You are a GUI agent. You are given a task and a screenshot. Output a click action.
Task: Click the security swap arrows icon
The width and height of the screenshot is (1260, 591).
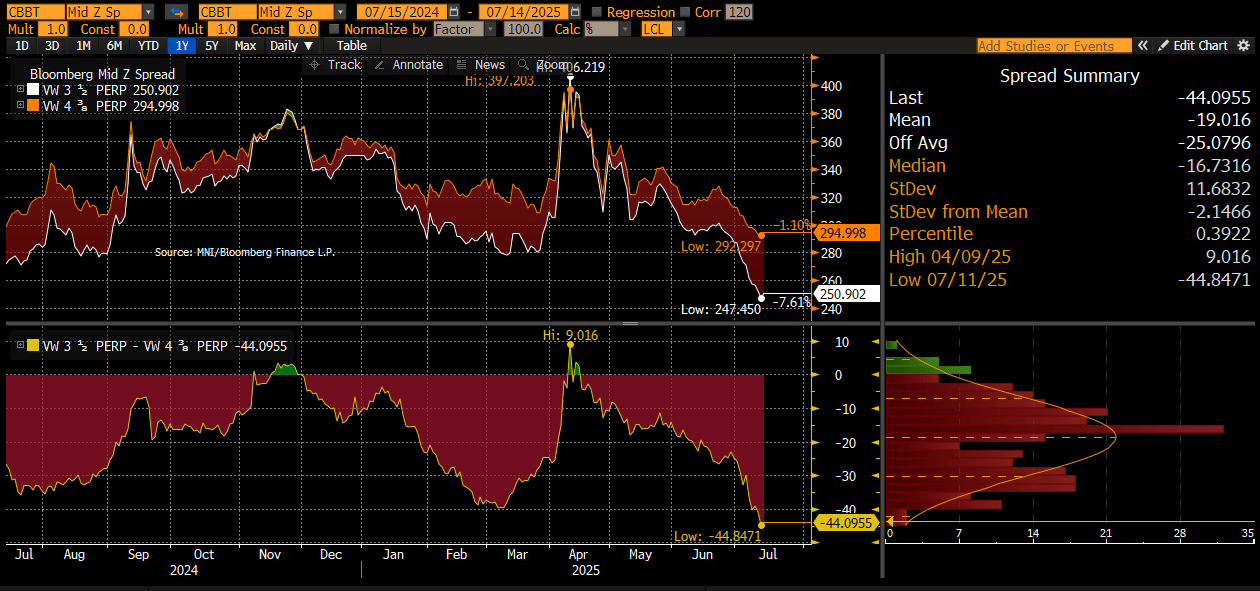pyautogui.click(x=178, y=13)
